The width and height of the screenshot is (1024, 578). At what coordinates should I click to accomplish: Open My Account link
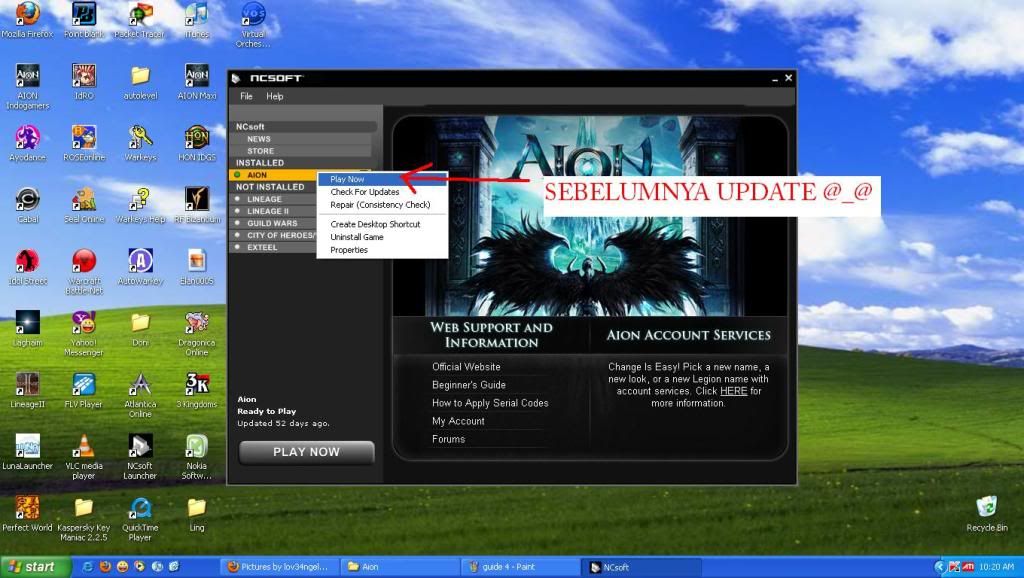click(x=458, y=421)
